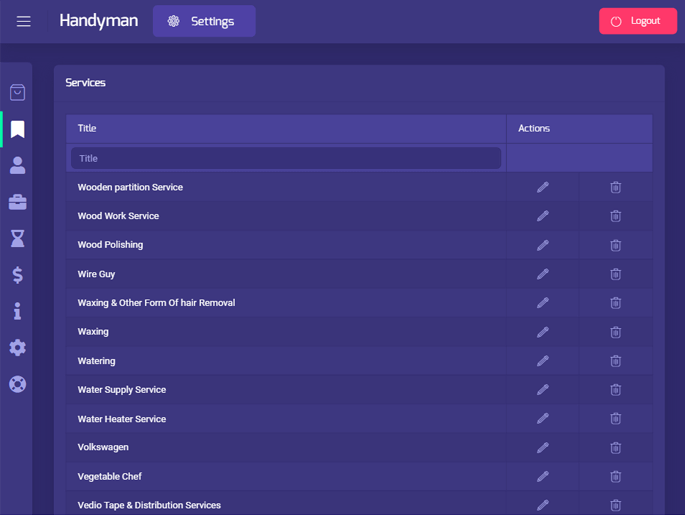Open the user profile sidebar icon
Screen dimensions: 685x515
point(17,165)
